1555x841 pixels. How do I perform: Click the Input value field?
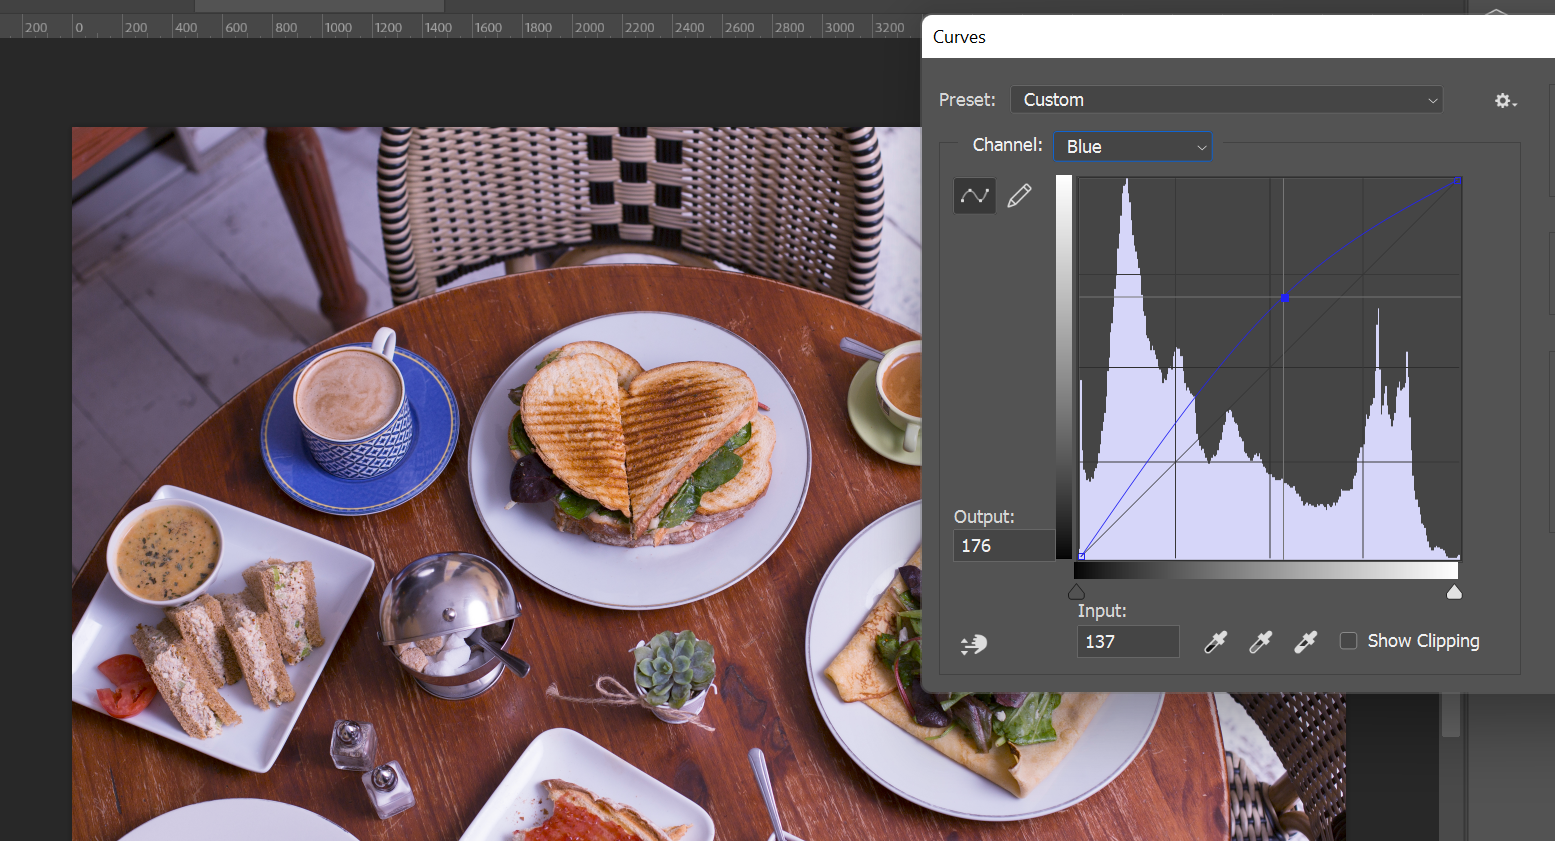coord(1128,642)
